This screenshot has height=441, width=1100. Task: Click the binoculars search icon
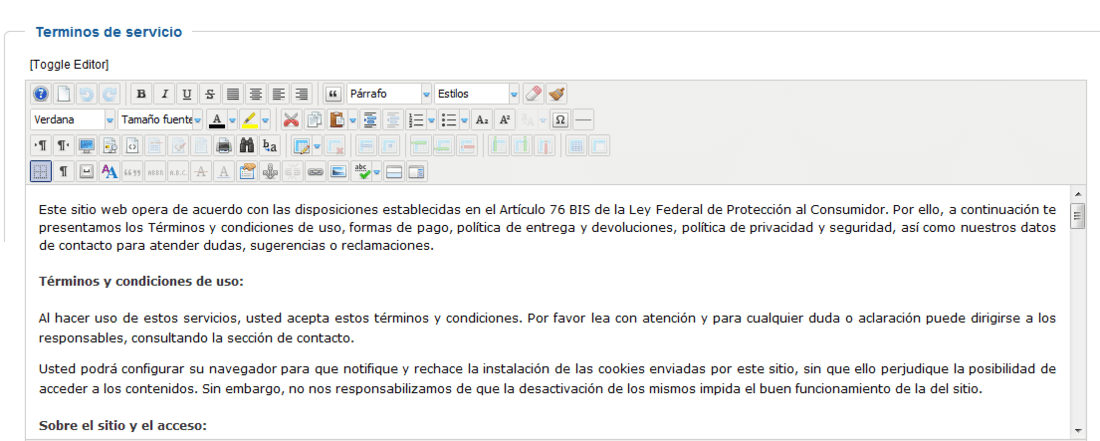246,146
